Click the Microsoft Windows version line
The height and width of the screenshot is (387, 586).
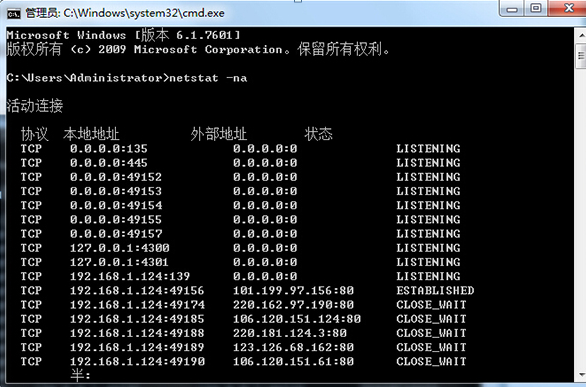(x=123, y=35)
